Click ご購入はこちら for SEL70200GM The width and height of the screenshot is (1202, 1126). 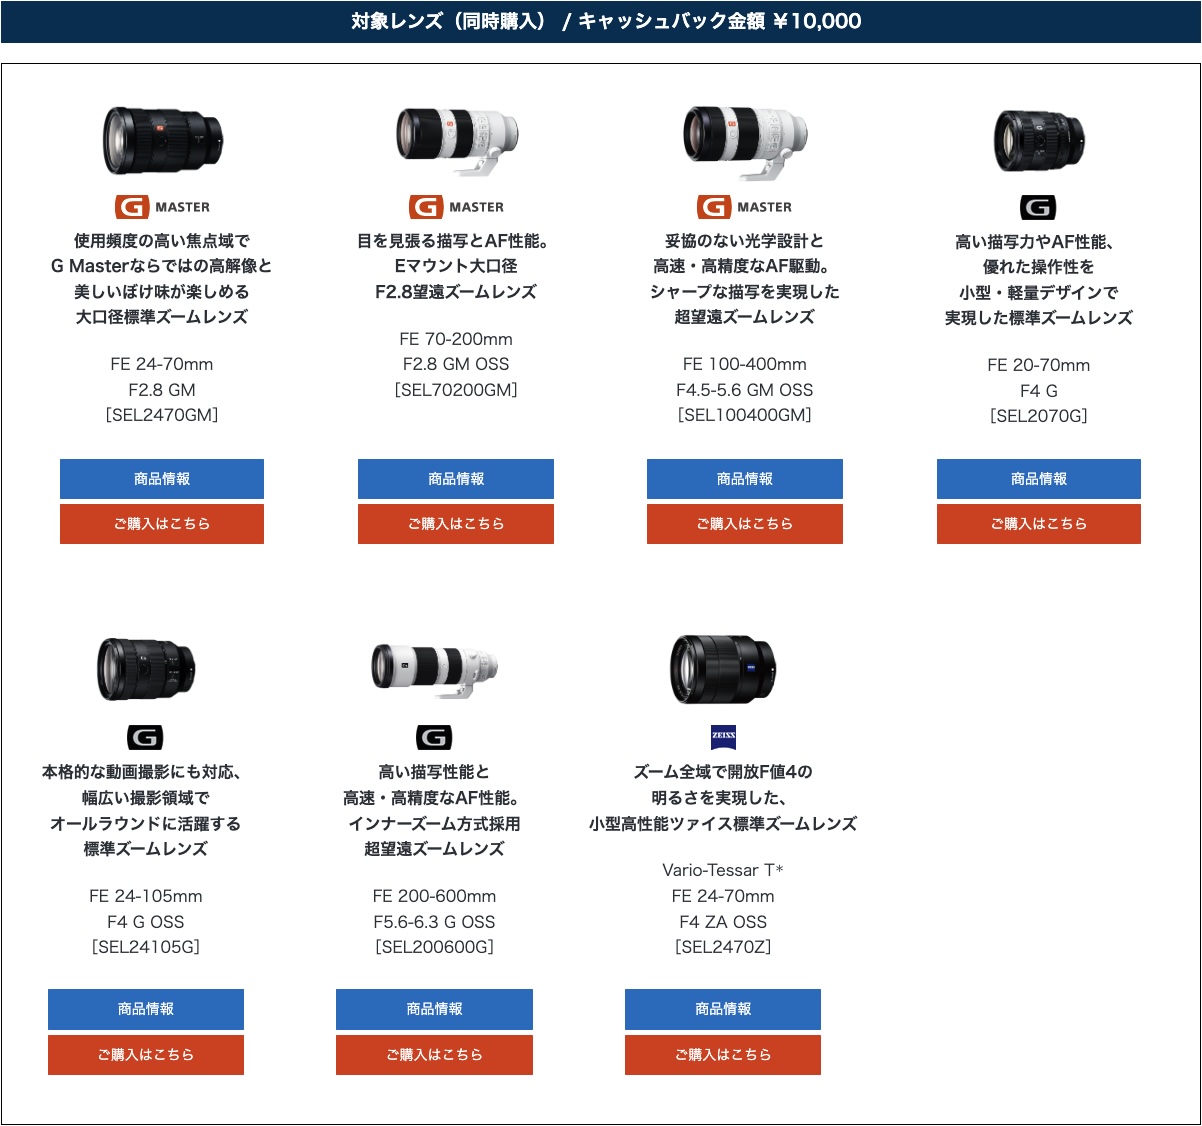pyautogui.click(x=456, y=524)
